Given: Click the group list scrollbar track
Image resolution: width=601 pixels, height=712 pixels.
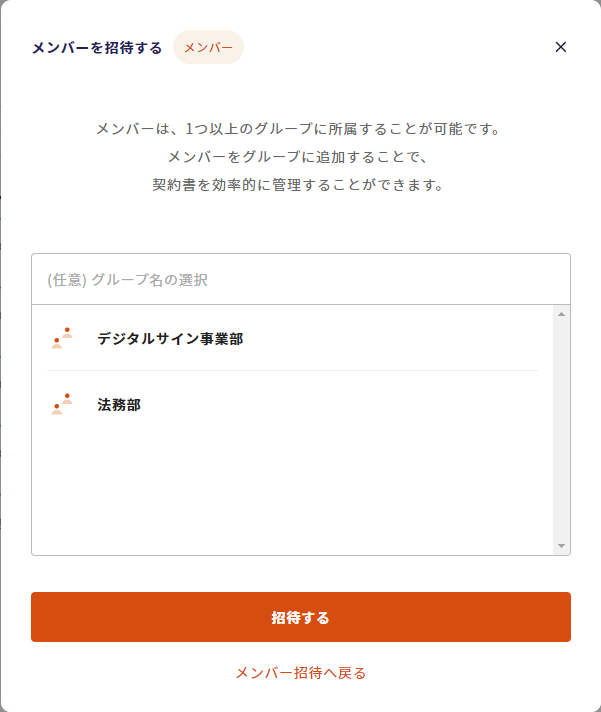Looking at the screenshot, I should click(562, 430).
